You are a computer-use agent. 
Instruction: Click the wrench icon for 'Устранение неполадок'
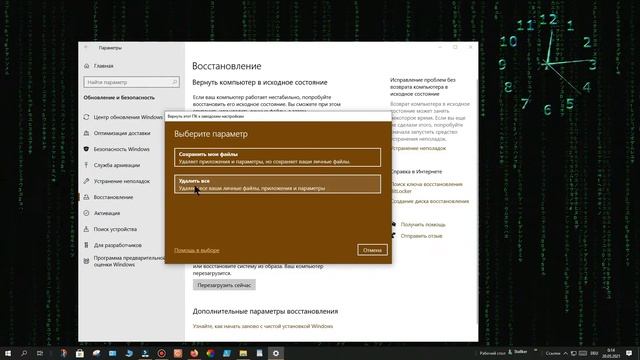pyautogui.click(x=86, y=181)
